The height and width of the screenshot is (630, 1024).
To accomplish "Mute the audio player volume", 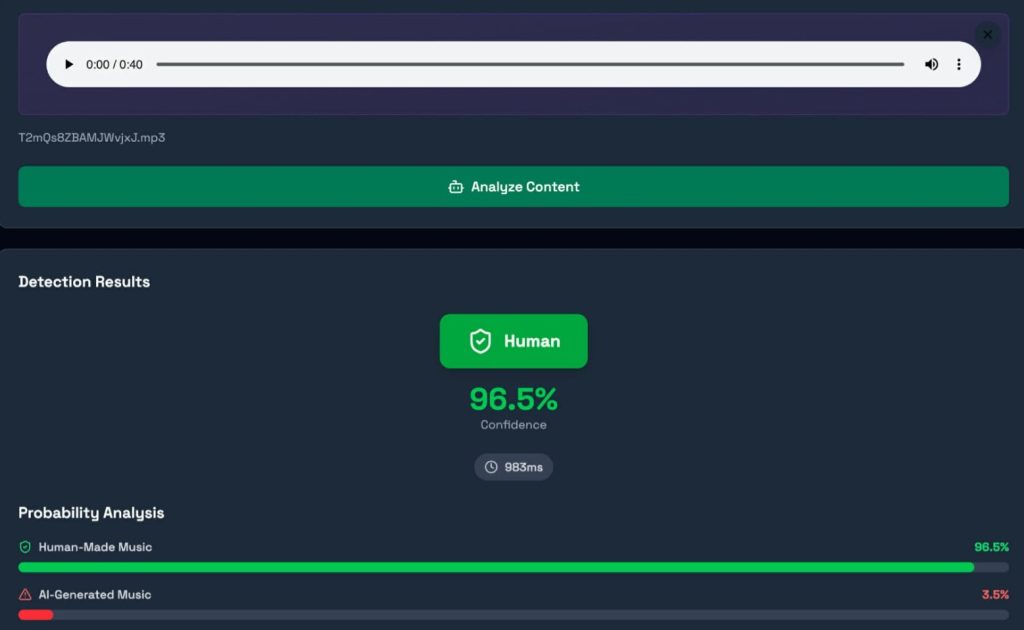I will tap(931, 65).
